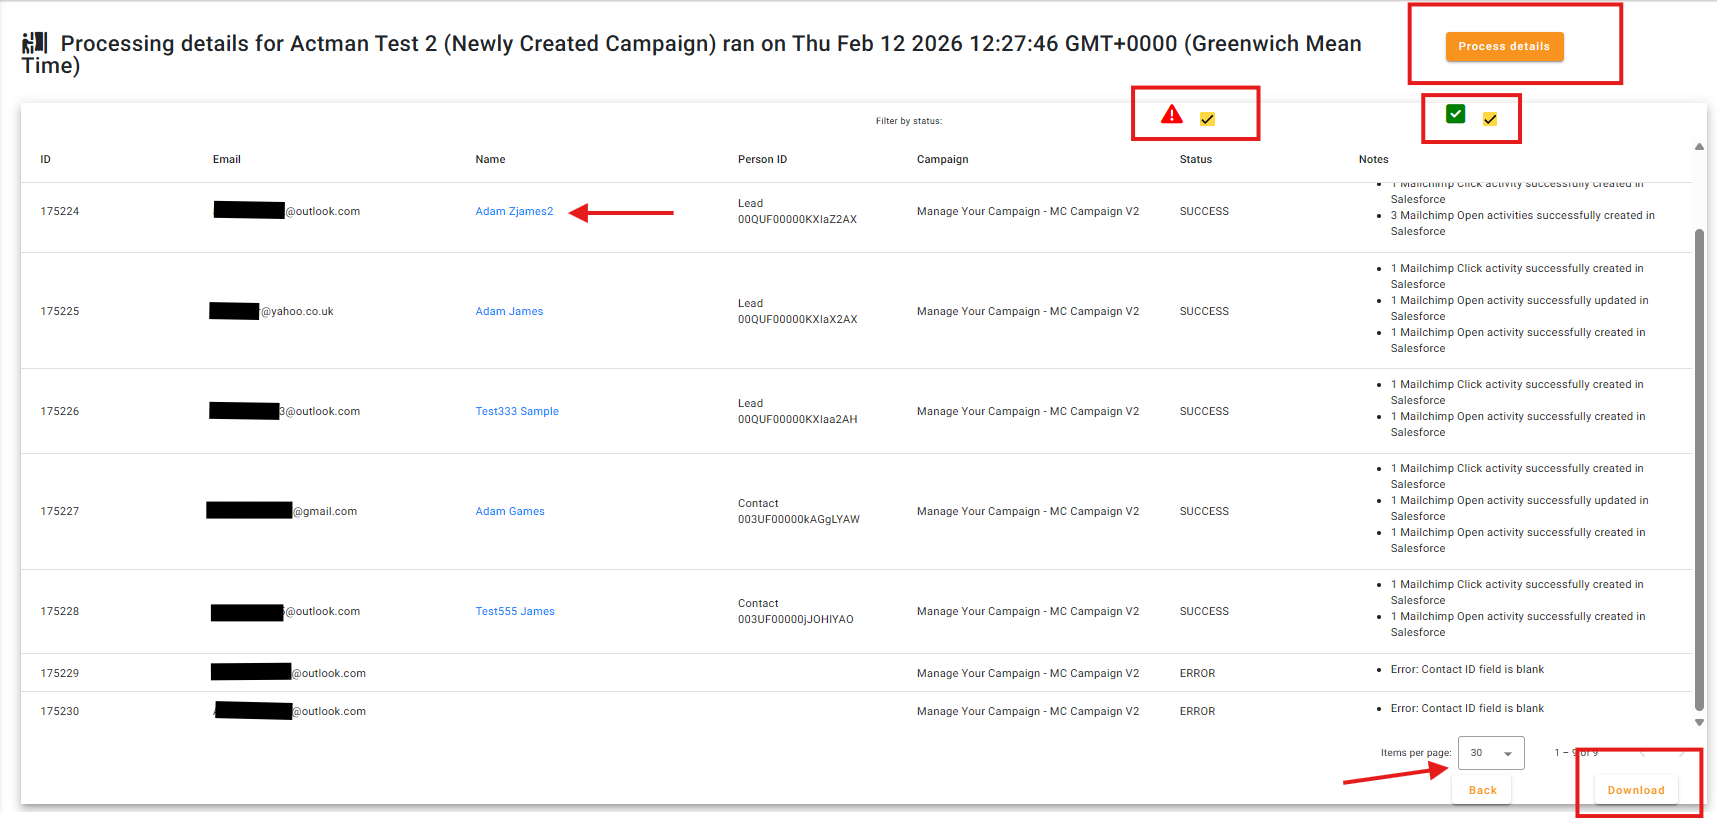
Task: Download the processing details
Action: click(x=1635, y=790)
